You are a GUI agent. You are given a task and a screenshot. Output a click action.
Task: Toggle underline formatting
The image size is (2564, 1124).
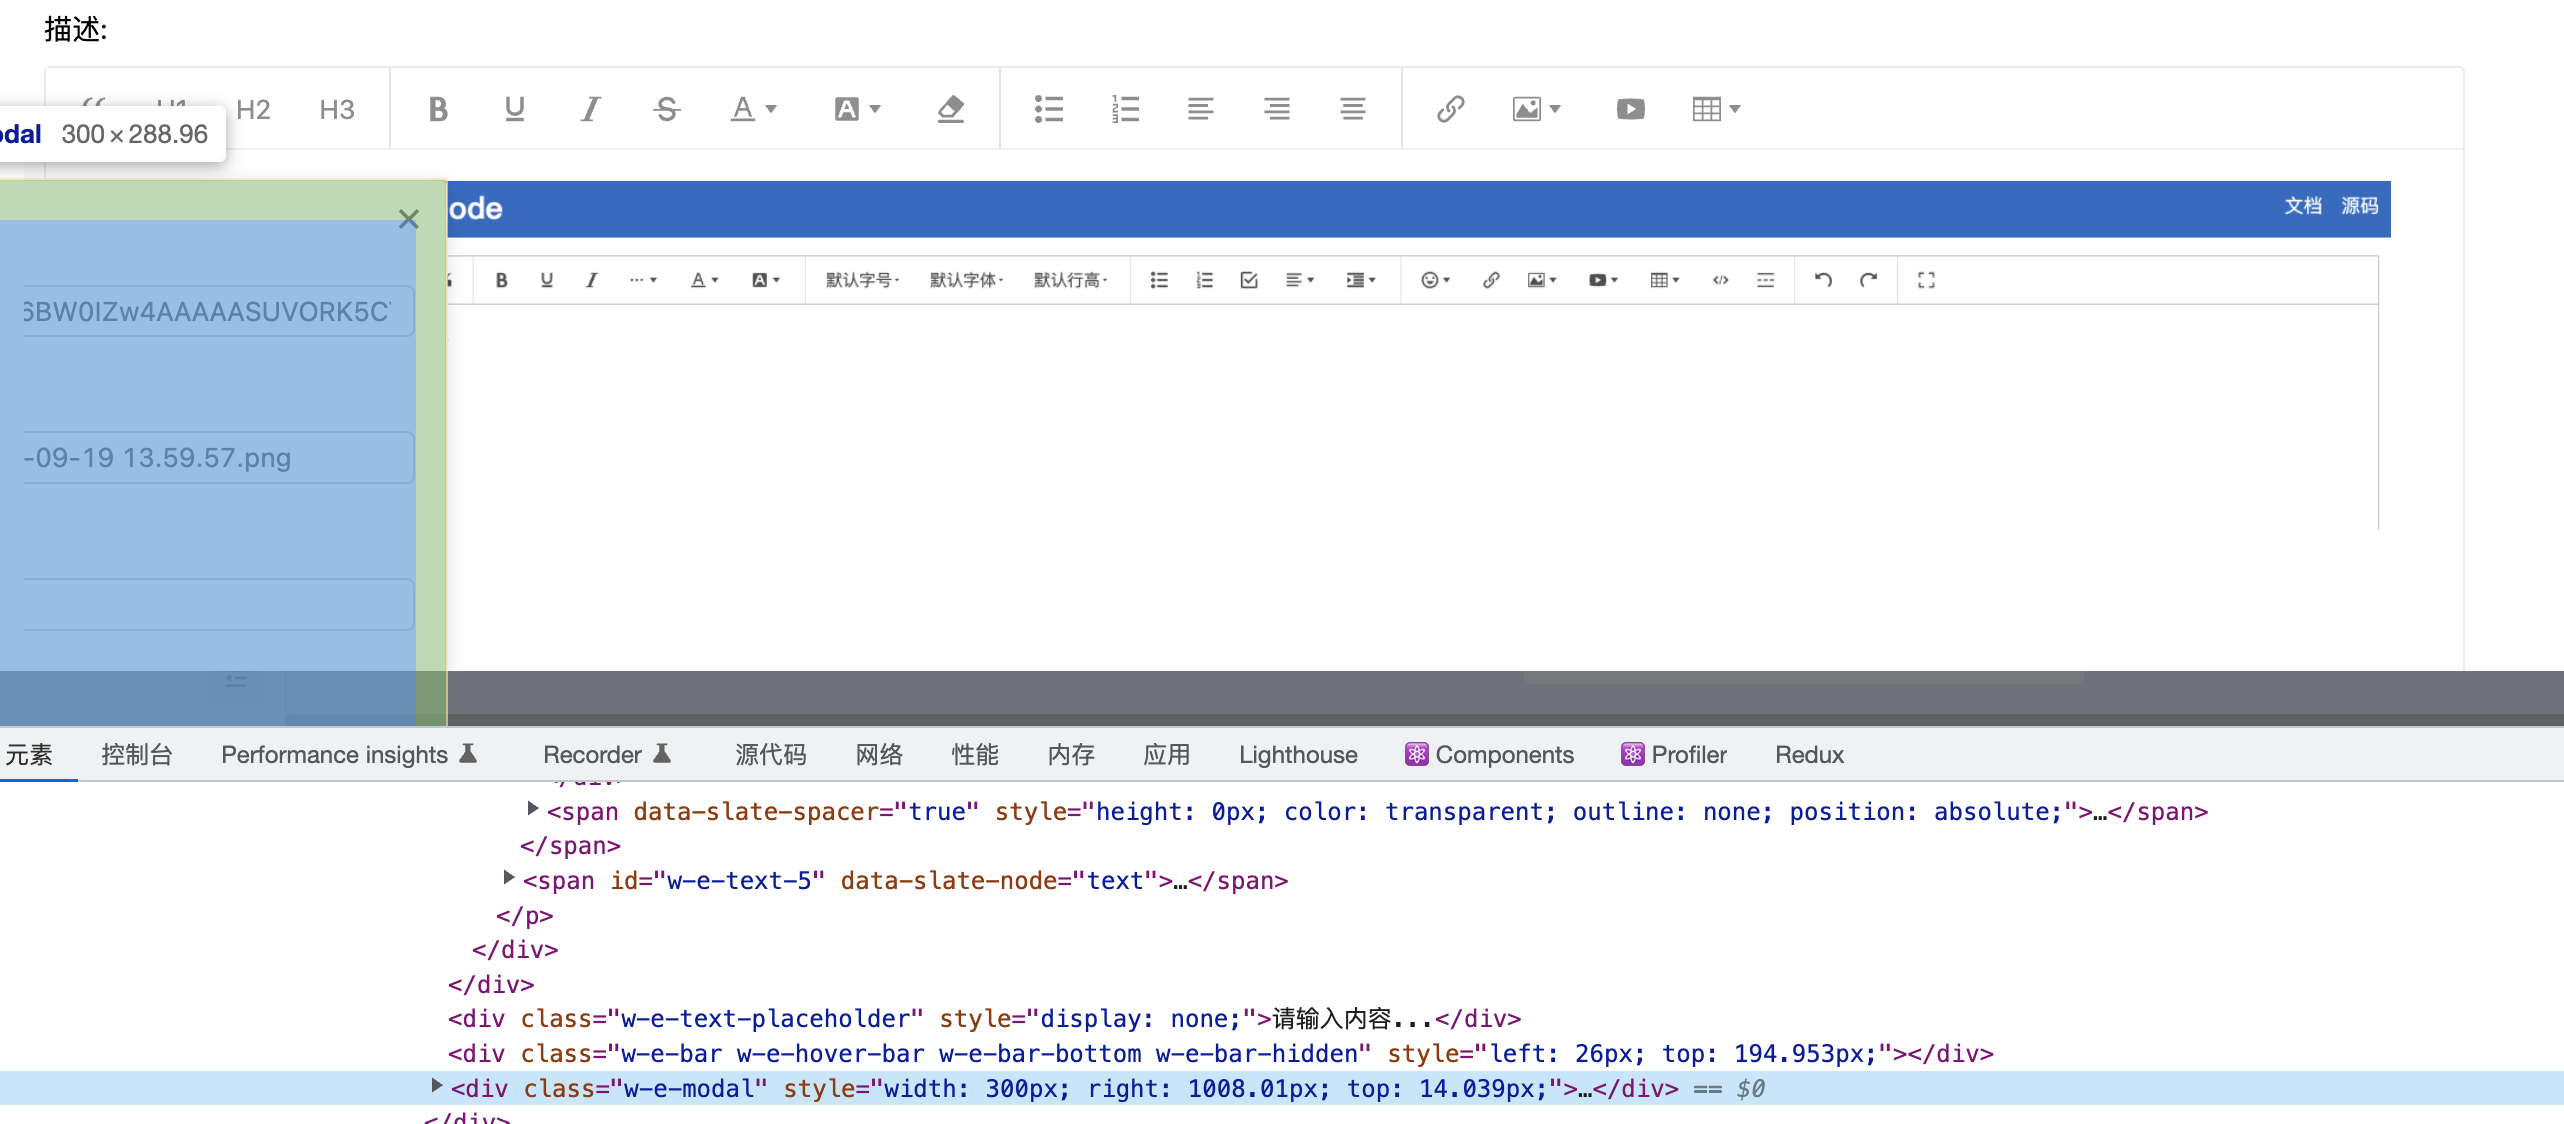[514, 109]
